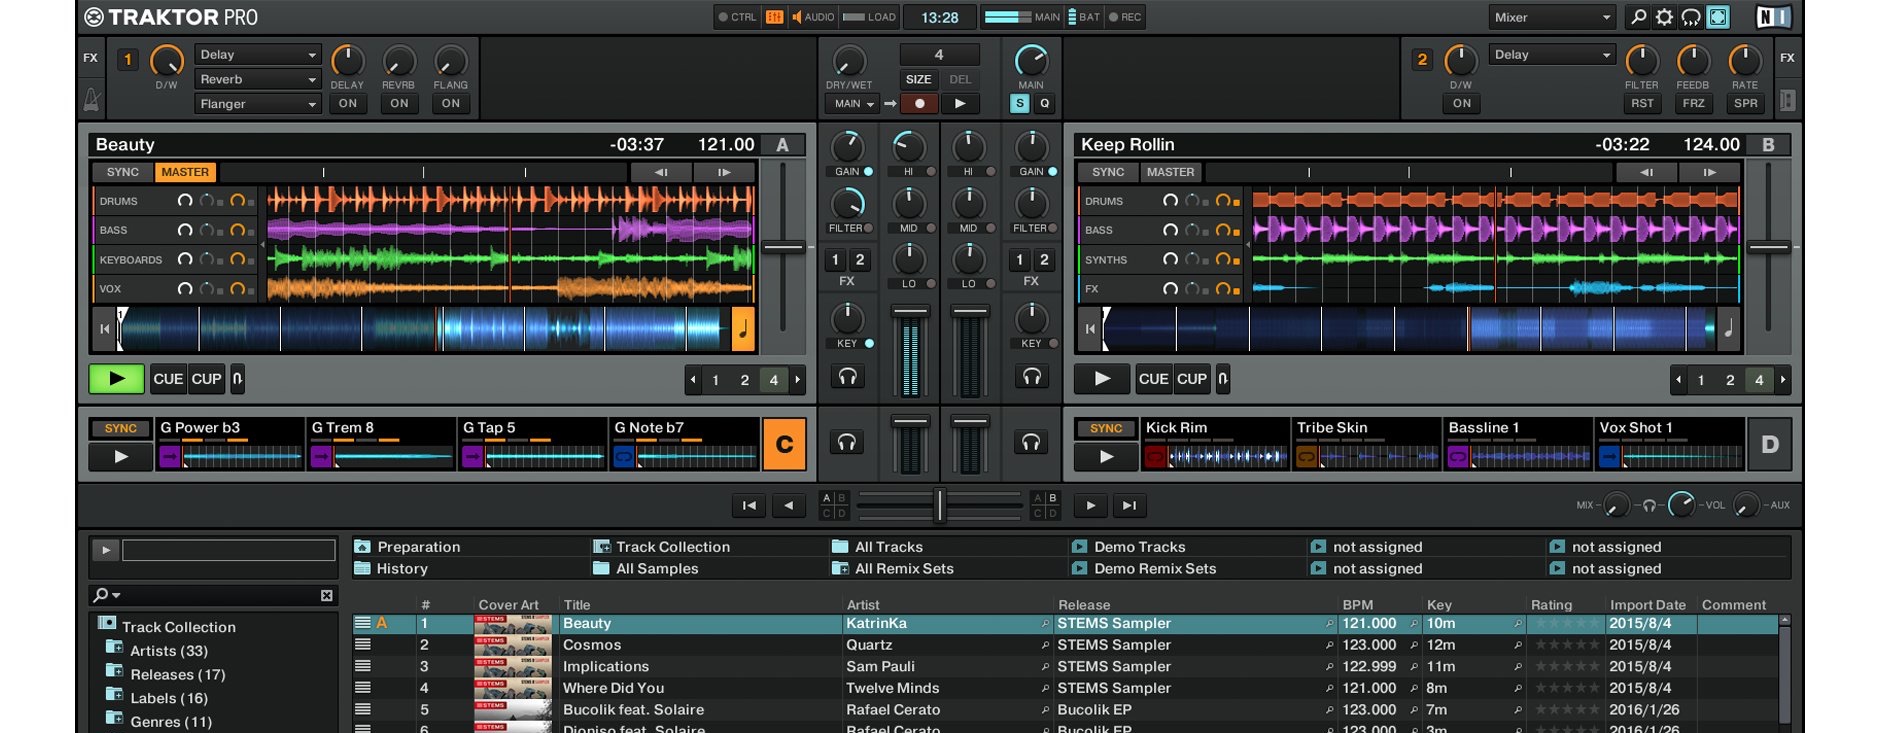Turn off the Delay effect ON button
The width and height of the screenshot is (1880, 733).
pos(347,103)
